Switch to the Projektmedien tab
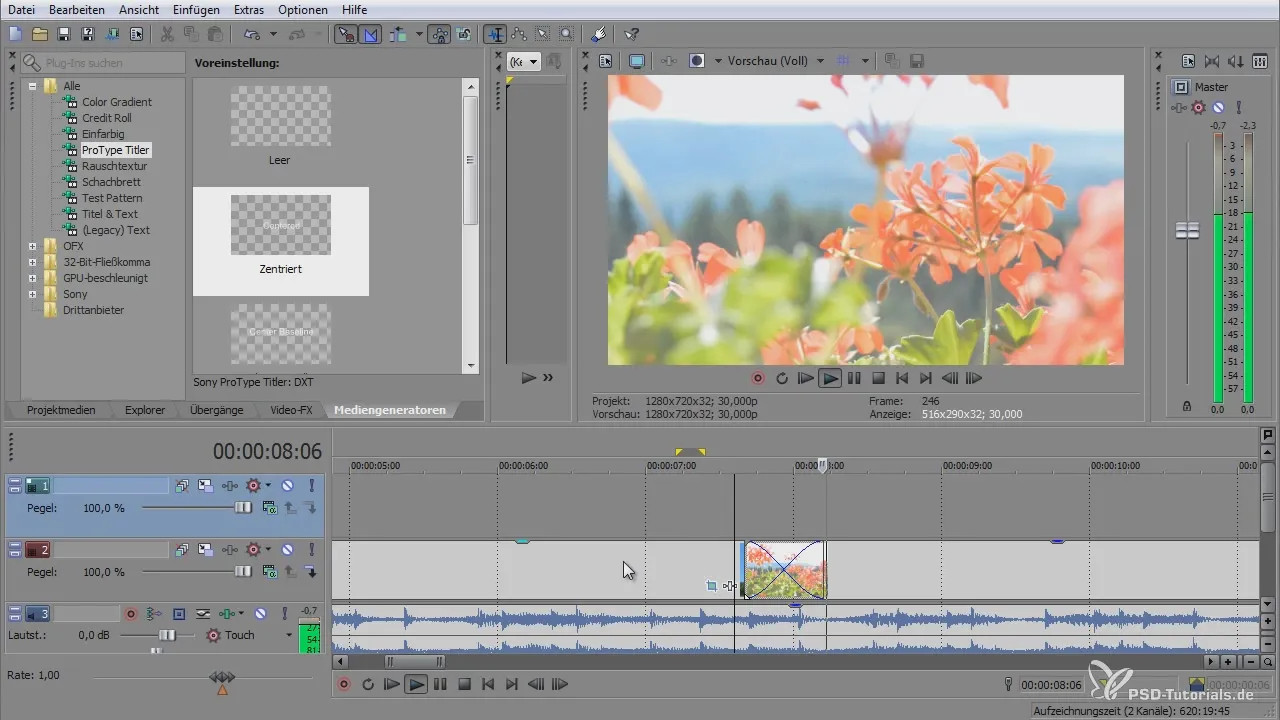 pyautogui.click(x=61, y=410)
